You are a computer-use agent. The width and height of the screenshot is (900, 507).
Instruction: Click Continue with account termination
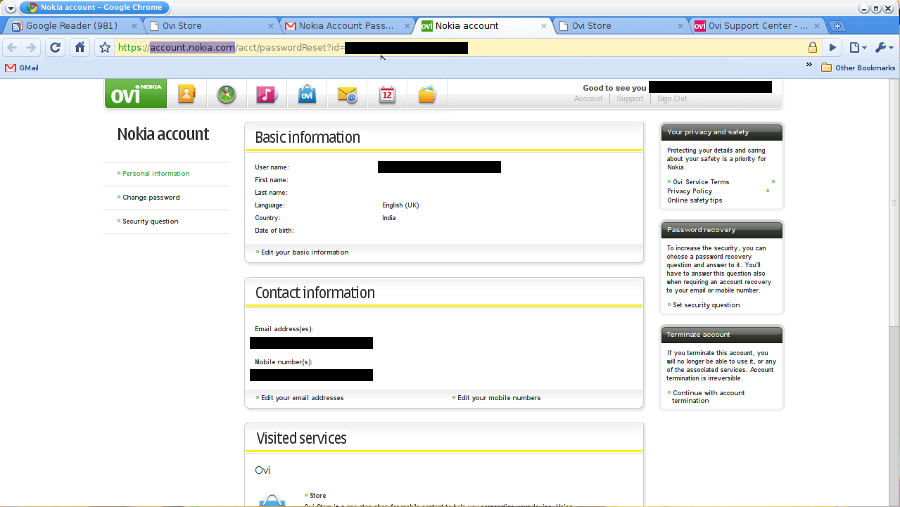click(708, 397)
